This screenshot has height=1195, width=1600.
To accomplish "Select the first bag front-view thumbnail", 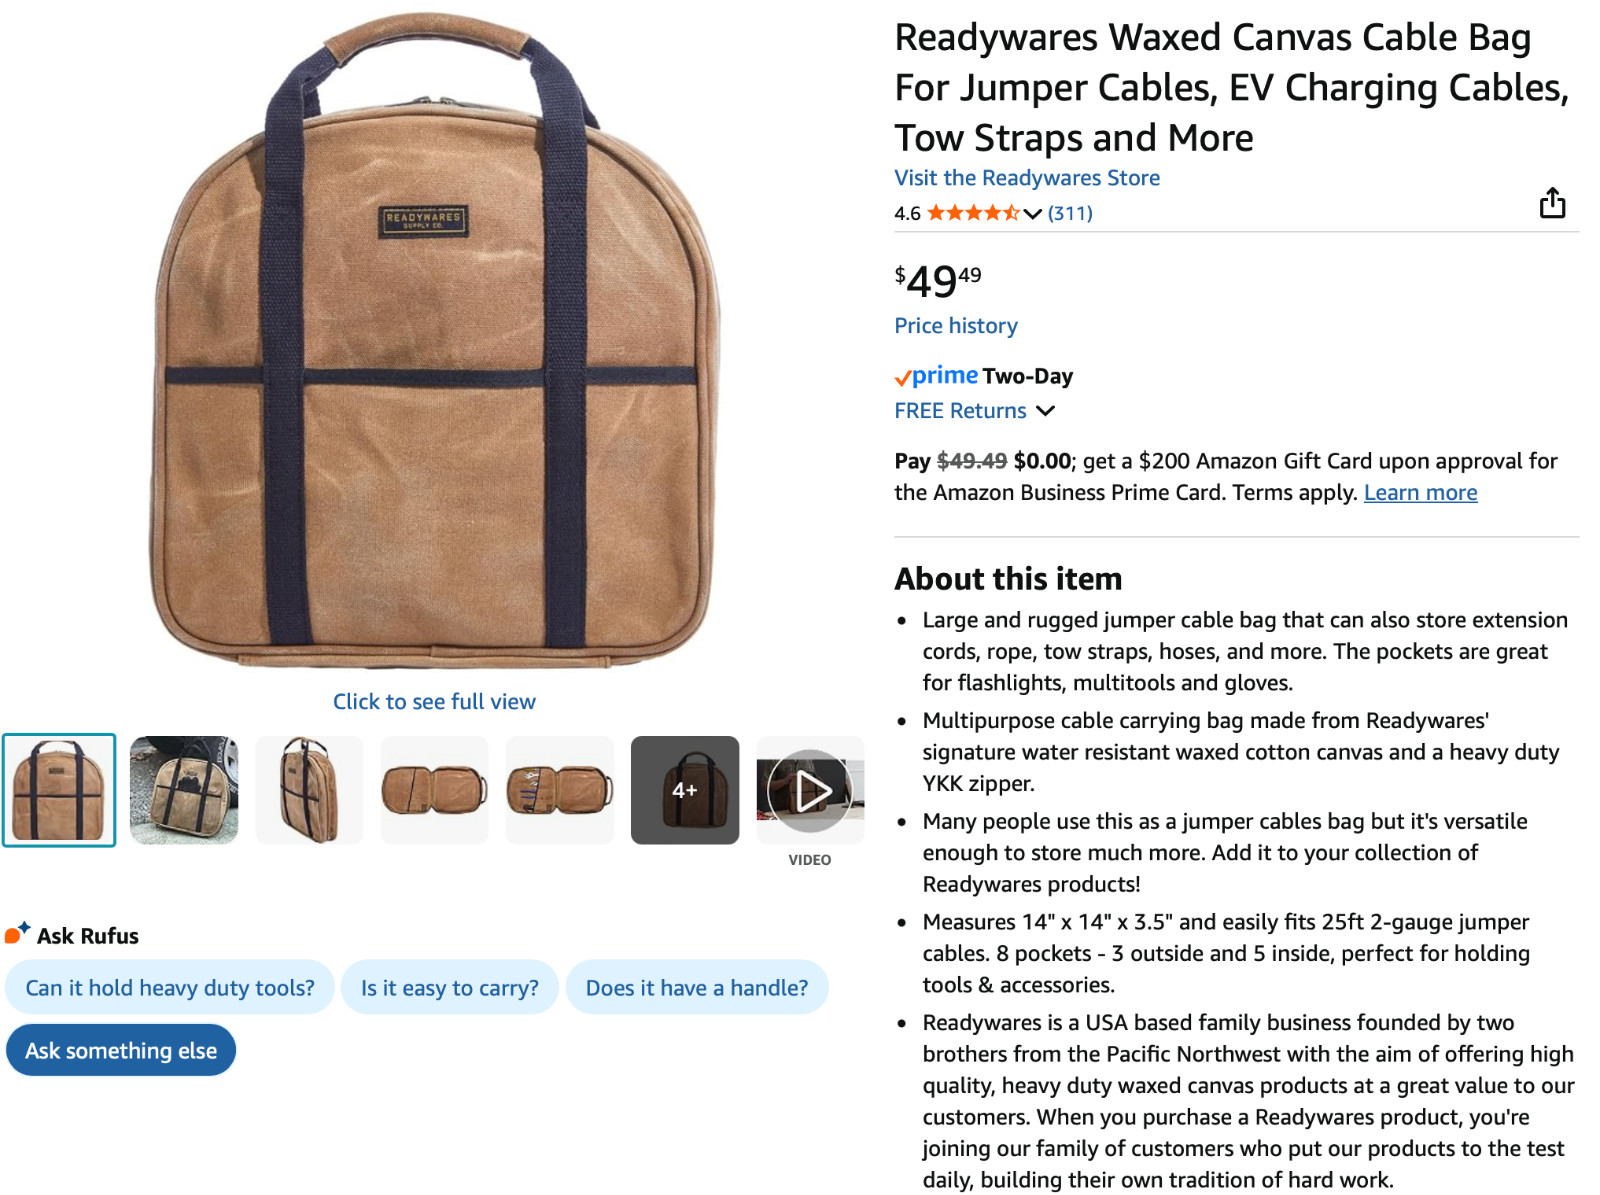I will click(59, 790).
